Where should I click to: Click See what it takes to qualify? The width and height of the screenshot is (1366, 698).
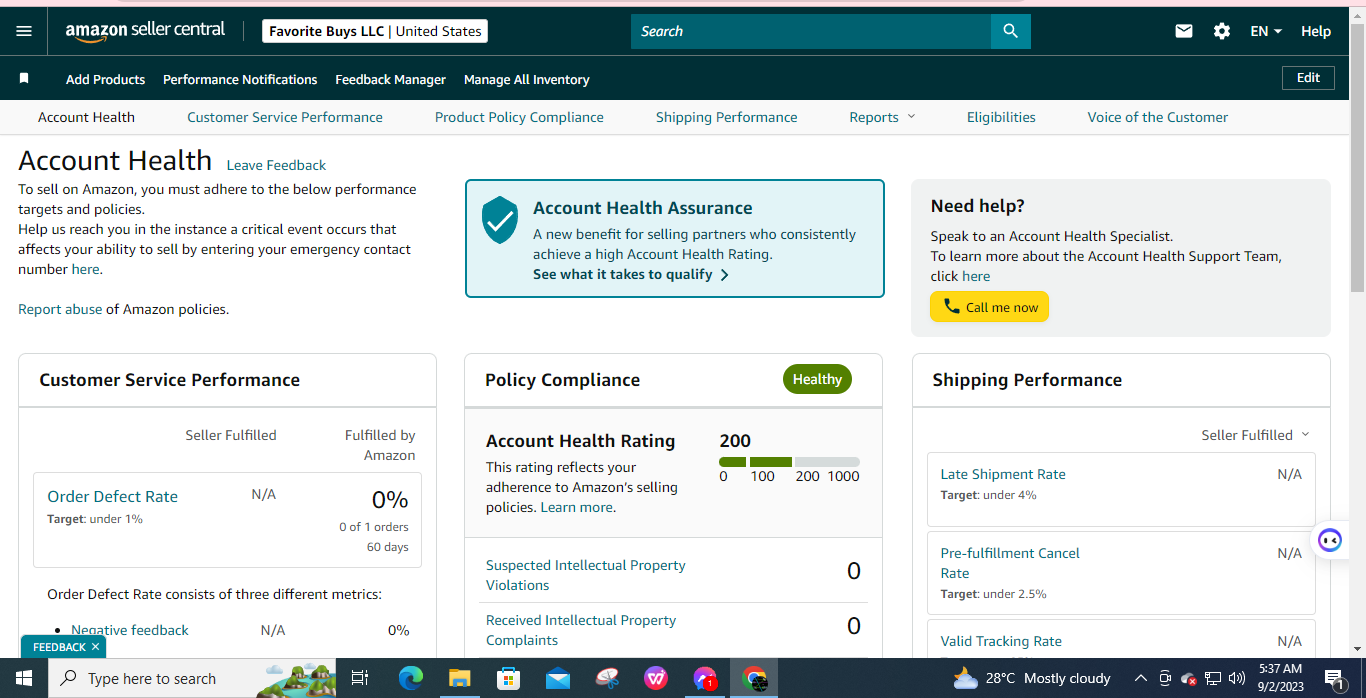coord(631,274)
